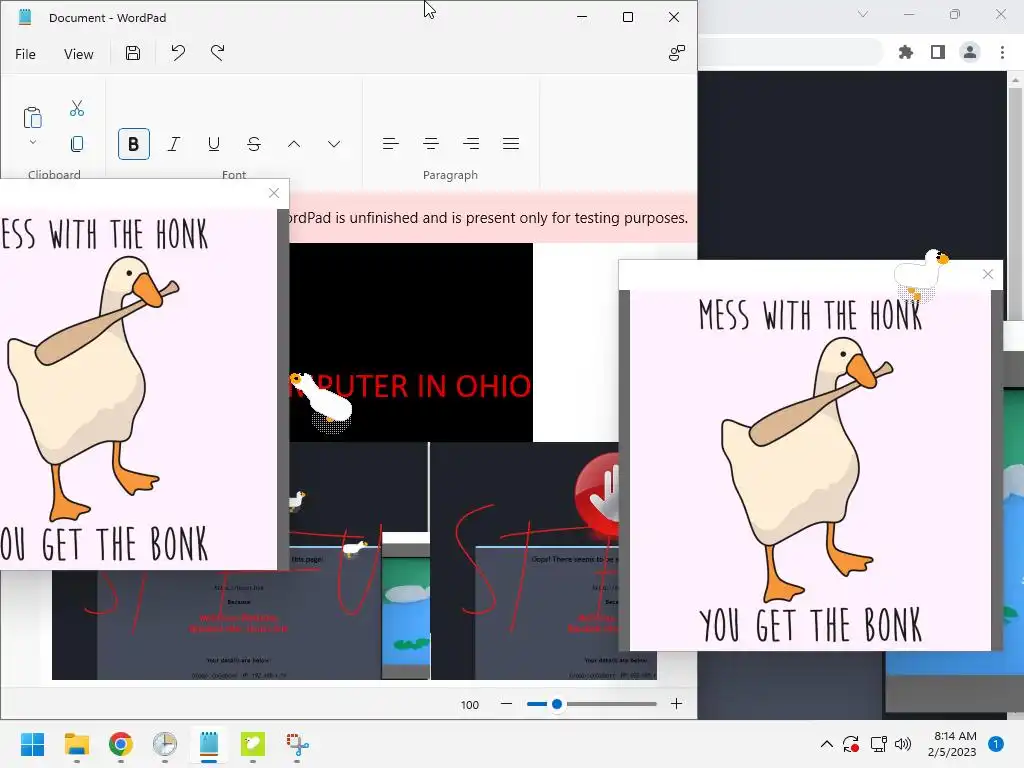Toggle the Chrome side panel icon
This screenshot has width=1024, height=768.
pyautogui.click(x=938, y=52)
